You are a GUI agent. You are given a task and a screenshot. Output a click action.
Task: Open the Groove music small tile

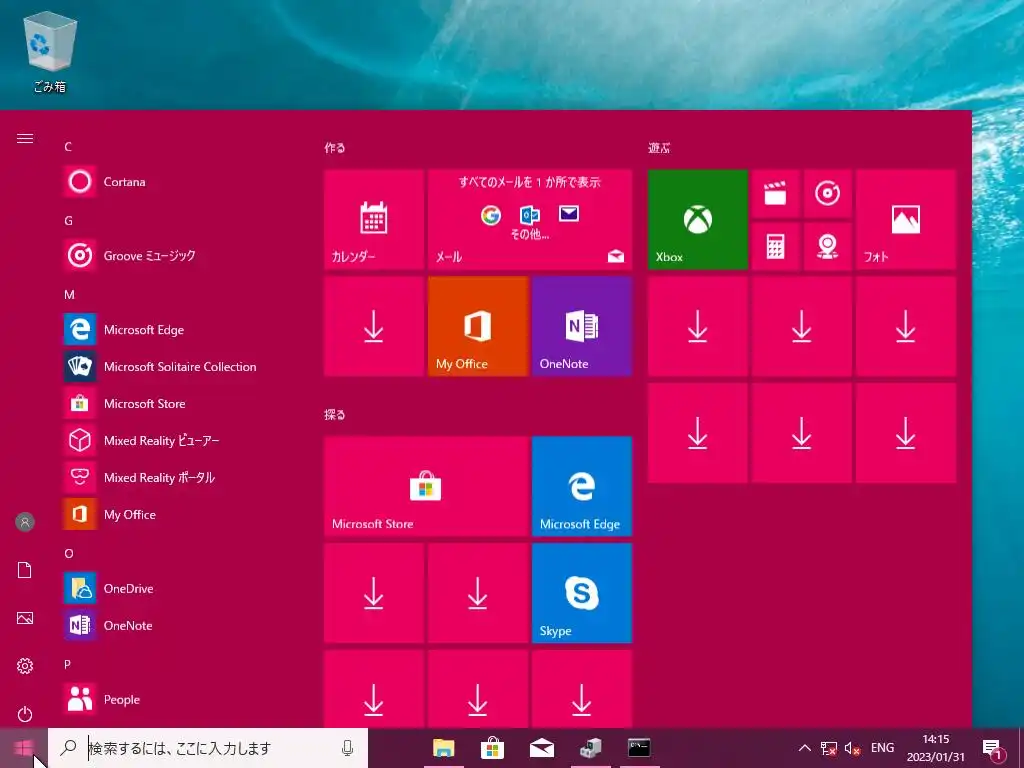[x=827, y=193]
